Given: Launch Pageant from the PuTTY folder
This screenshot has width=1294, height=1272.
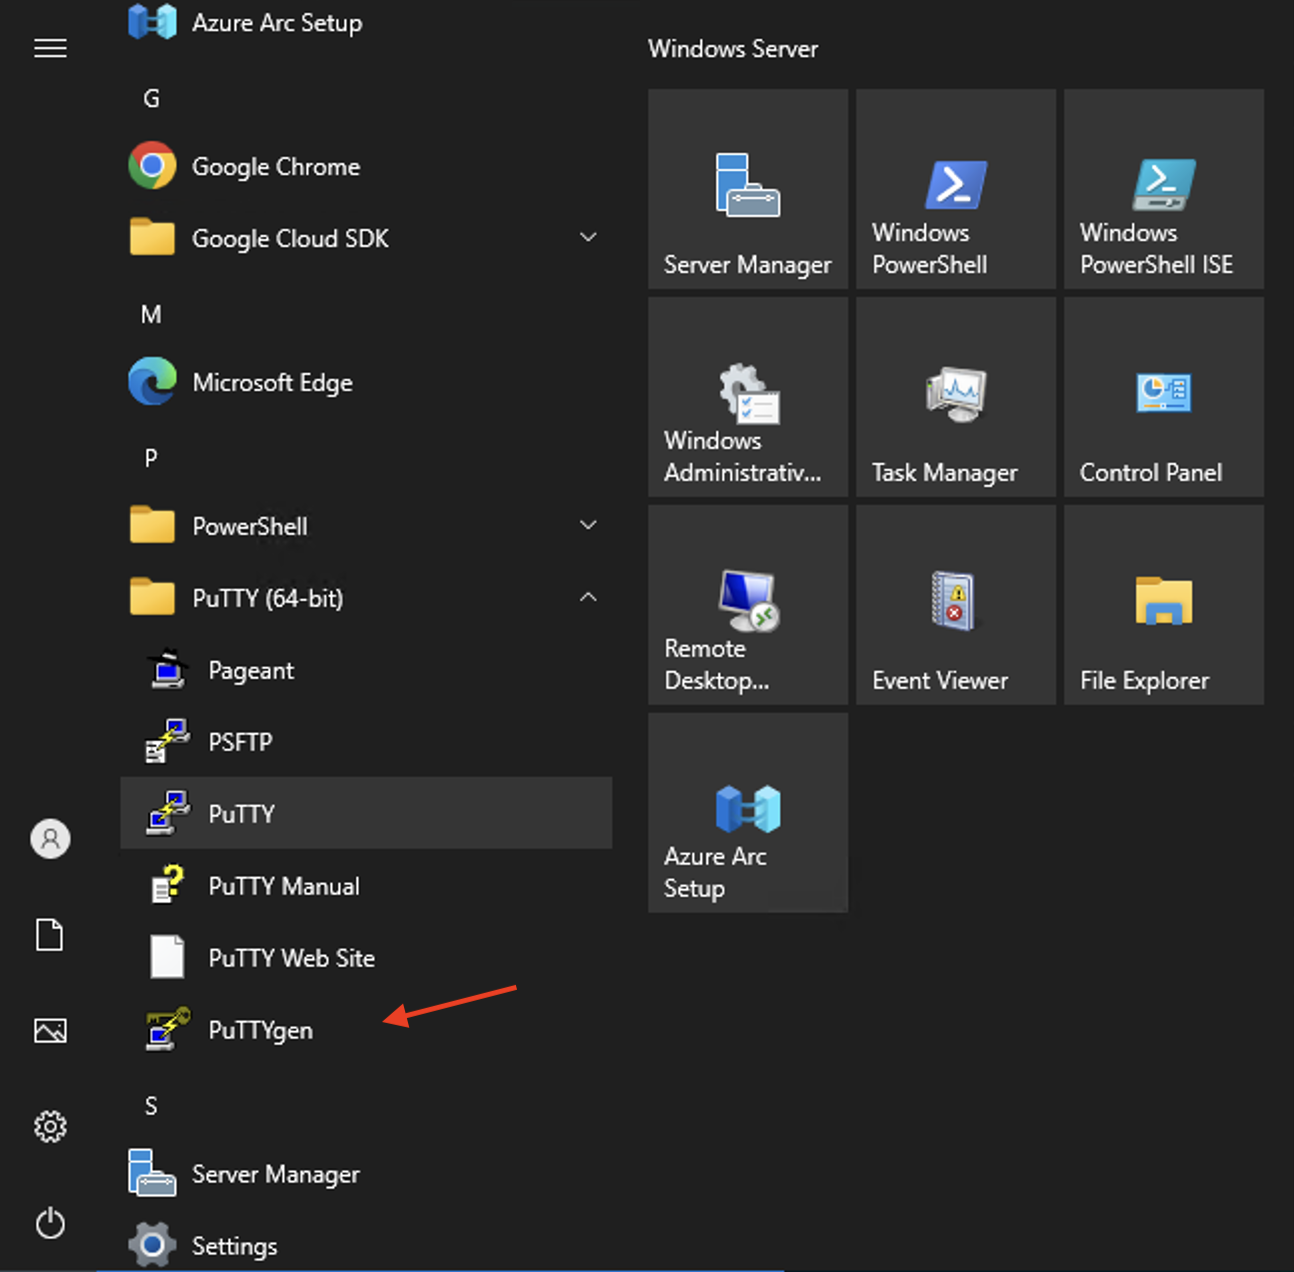Looking at the screenshot, I should coord(366,670).
